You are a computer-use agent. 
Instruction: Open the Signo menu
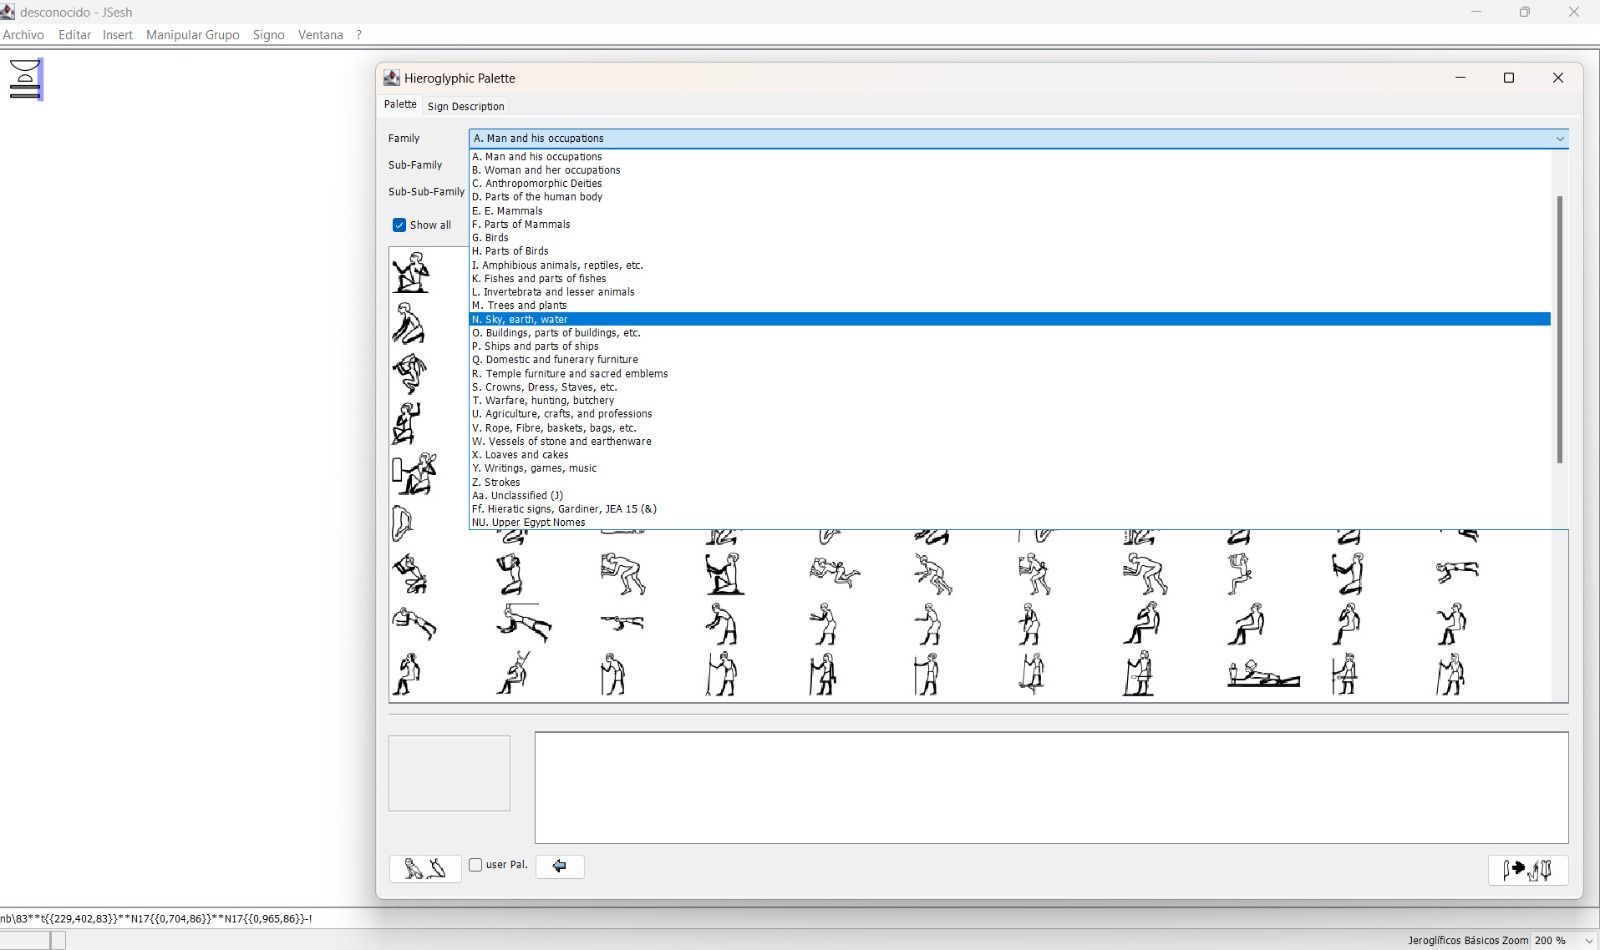pos(268,35)
